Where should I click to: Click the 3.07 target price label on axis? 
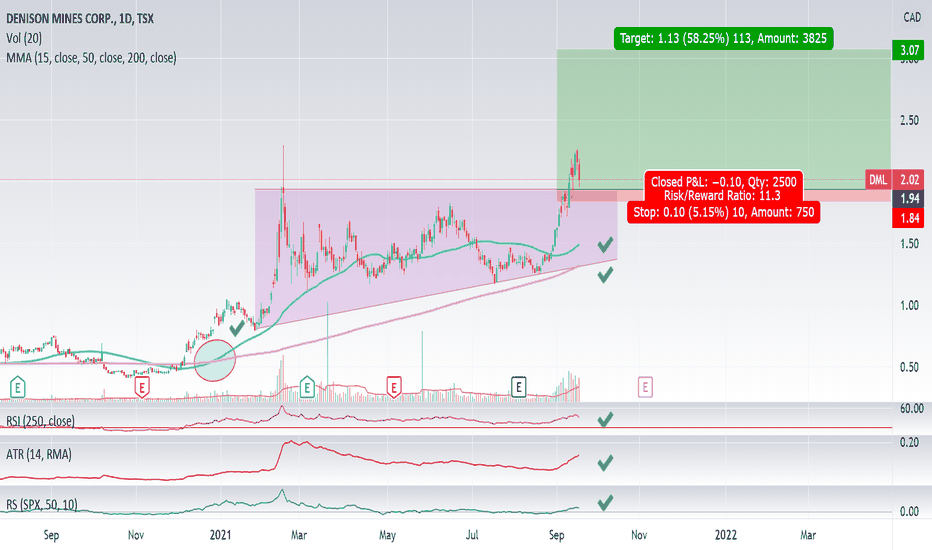[x=909, y=50]
